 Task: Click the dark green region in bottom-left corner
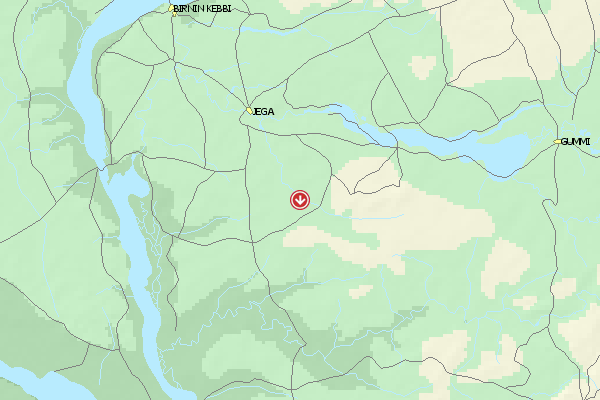(x=31, y=333)
